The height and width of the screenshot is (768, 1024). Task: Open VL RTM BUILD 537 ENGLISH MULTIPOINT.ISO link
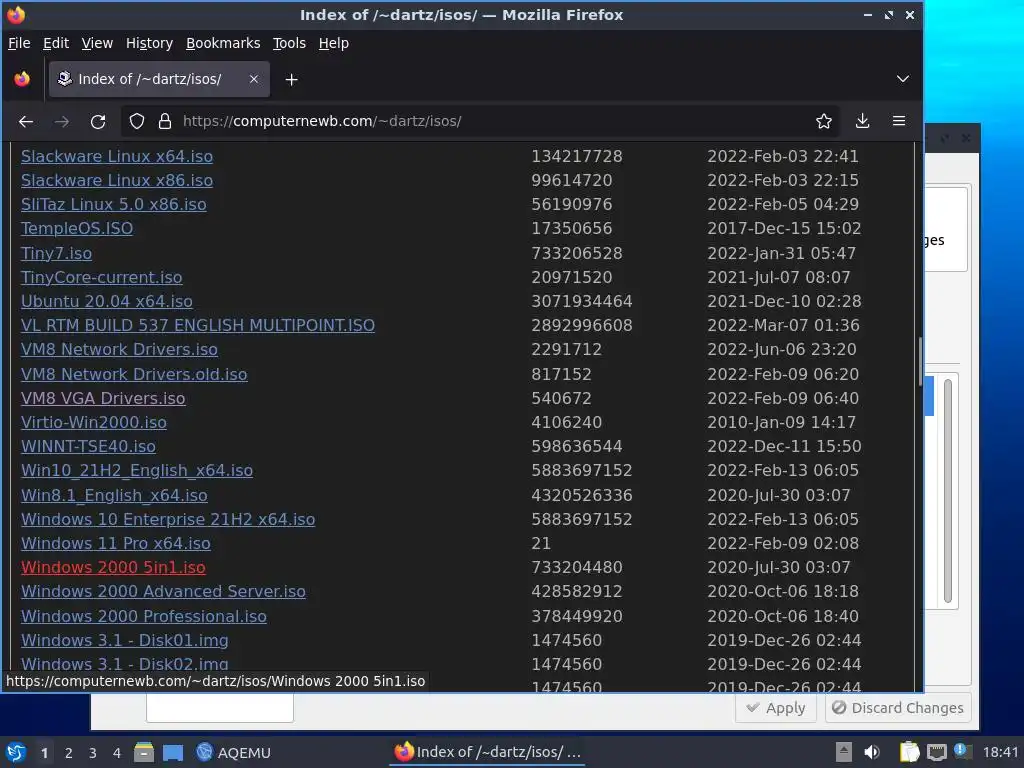(x=198, y=326)
